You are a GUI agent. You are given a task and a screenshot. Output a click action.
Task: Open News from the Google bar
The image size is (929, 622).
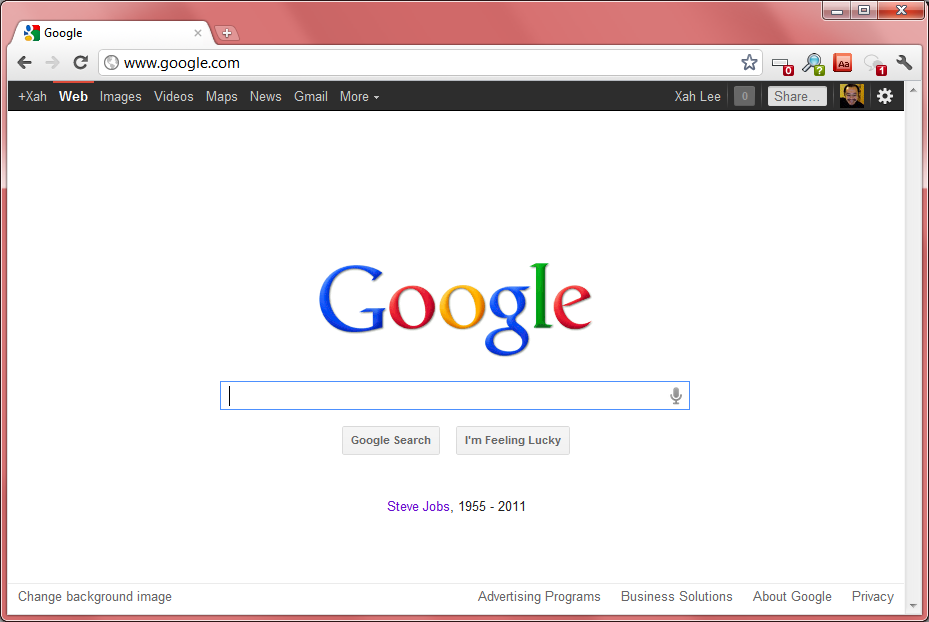click(265, 97)
